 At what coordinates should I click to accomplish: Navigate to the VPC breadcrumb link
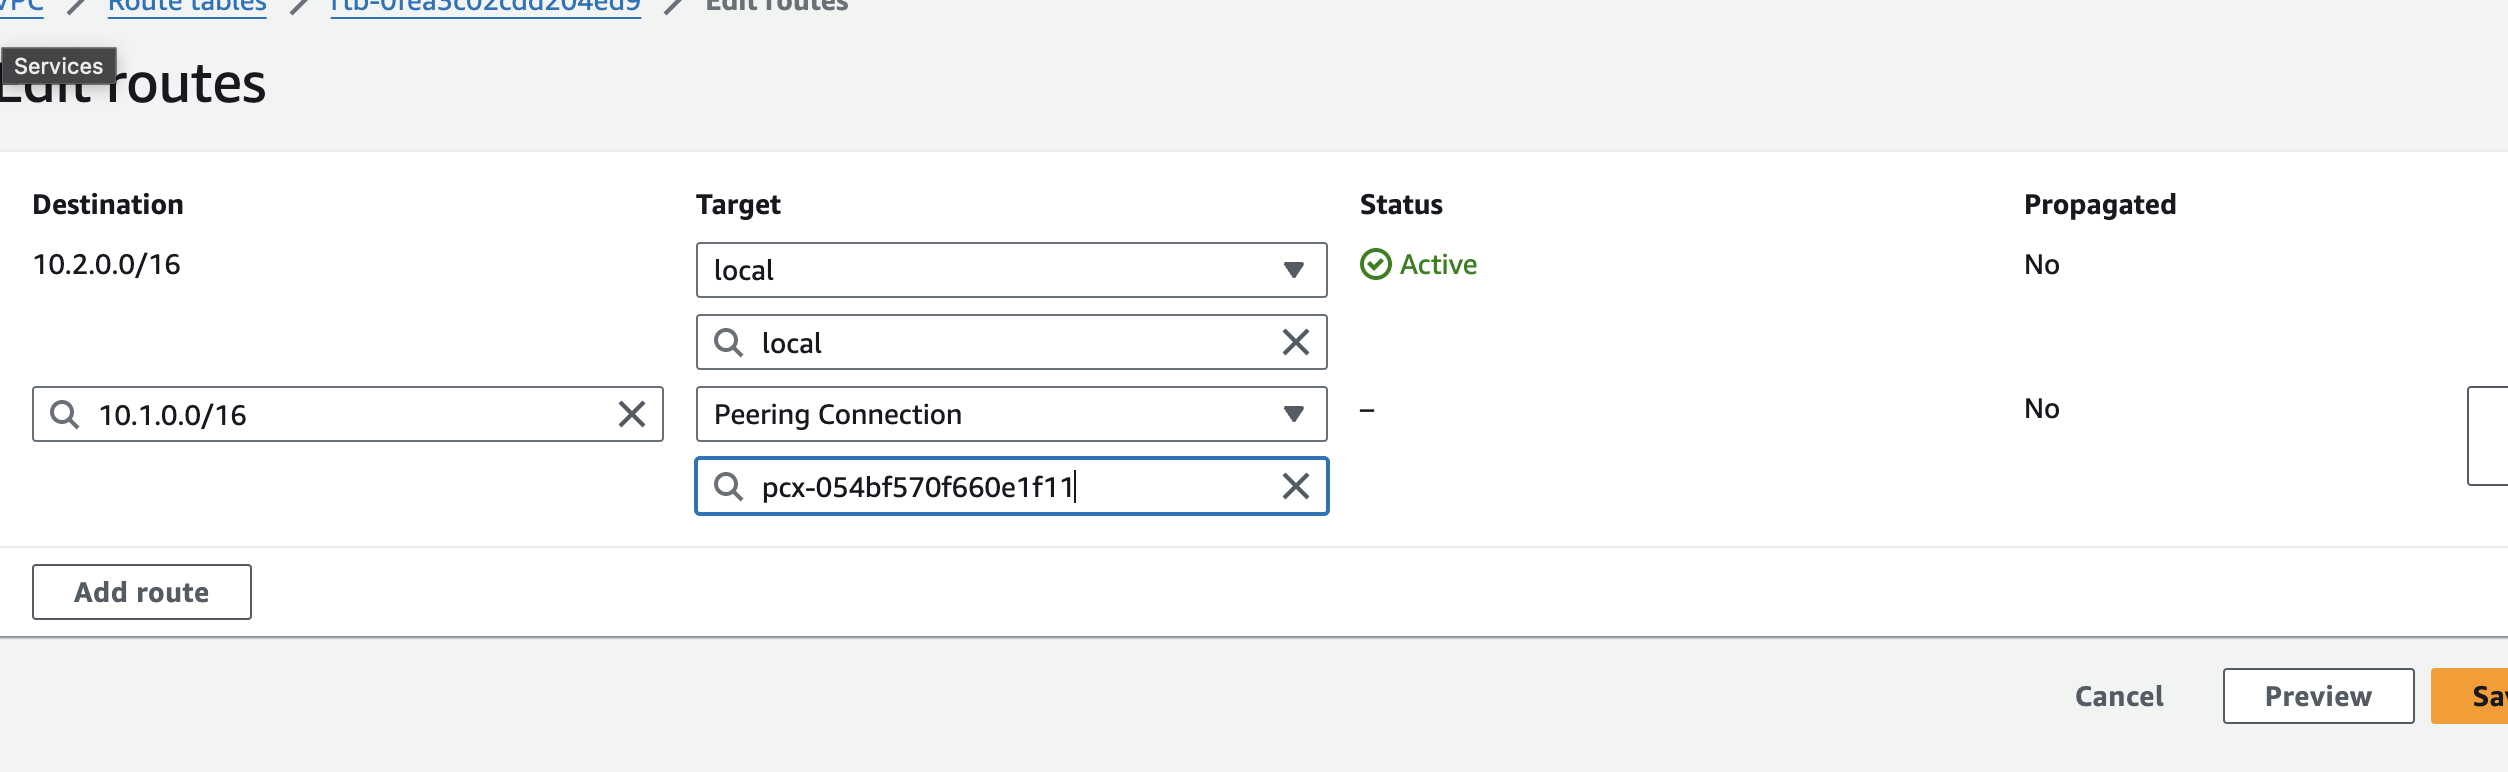22,6
